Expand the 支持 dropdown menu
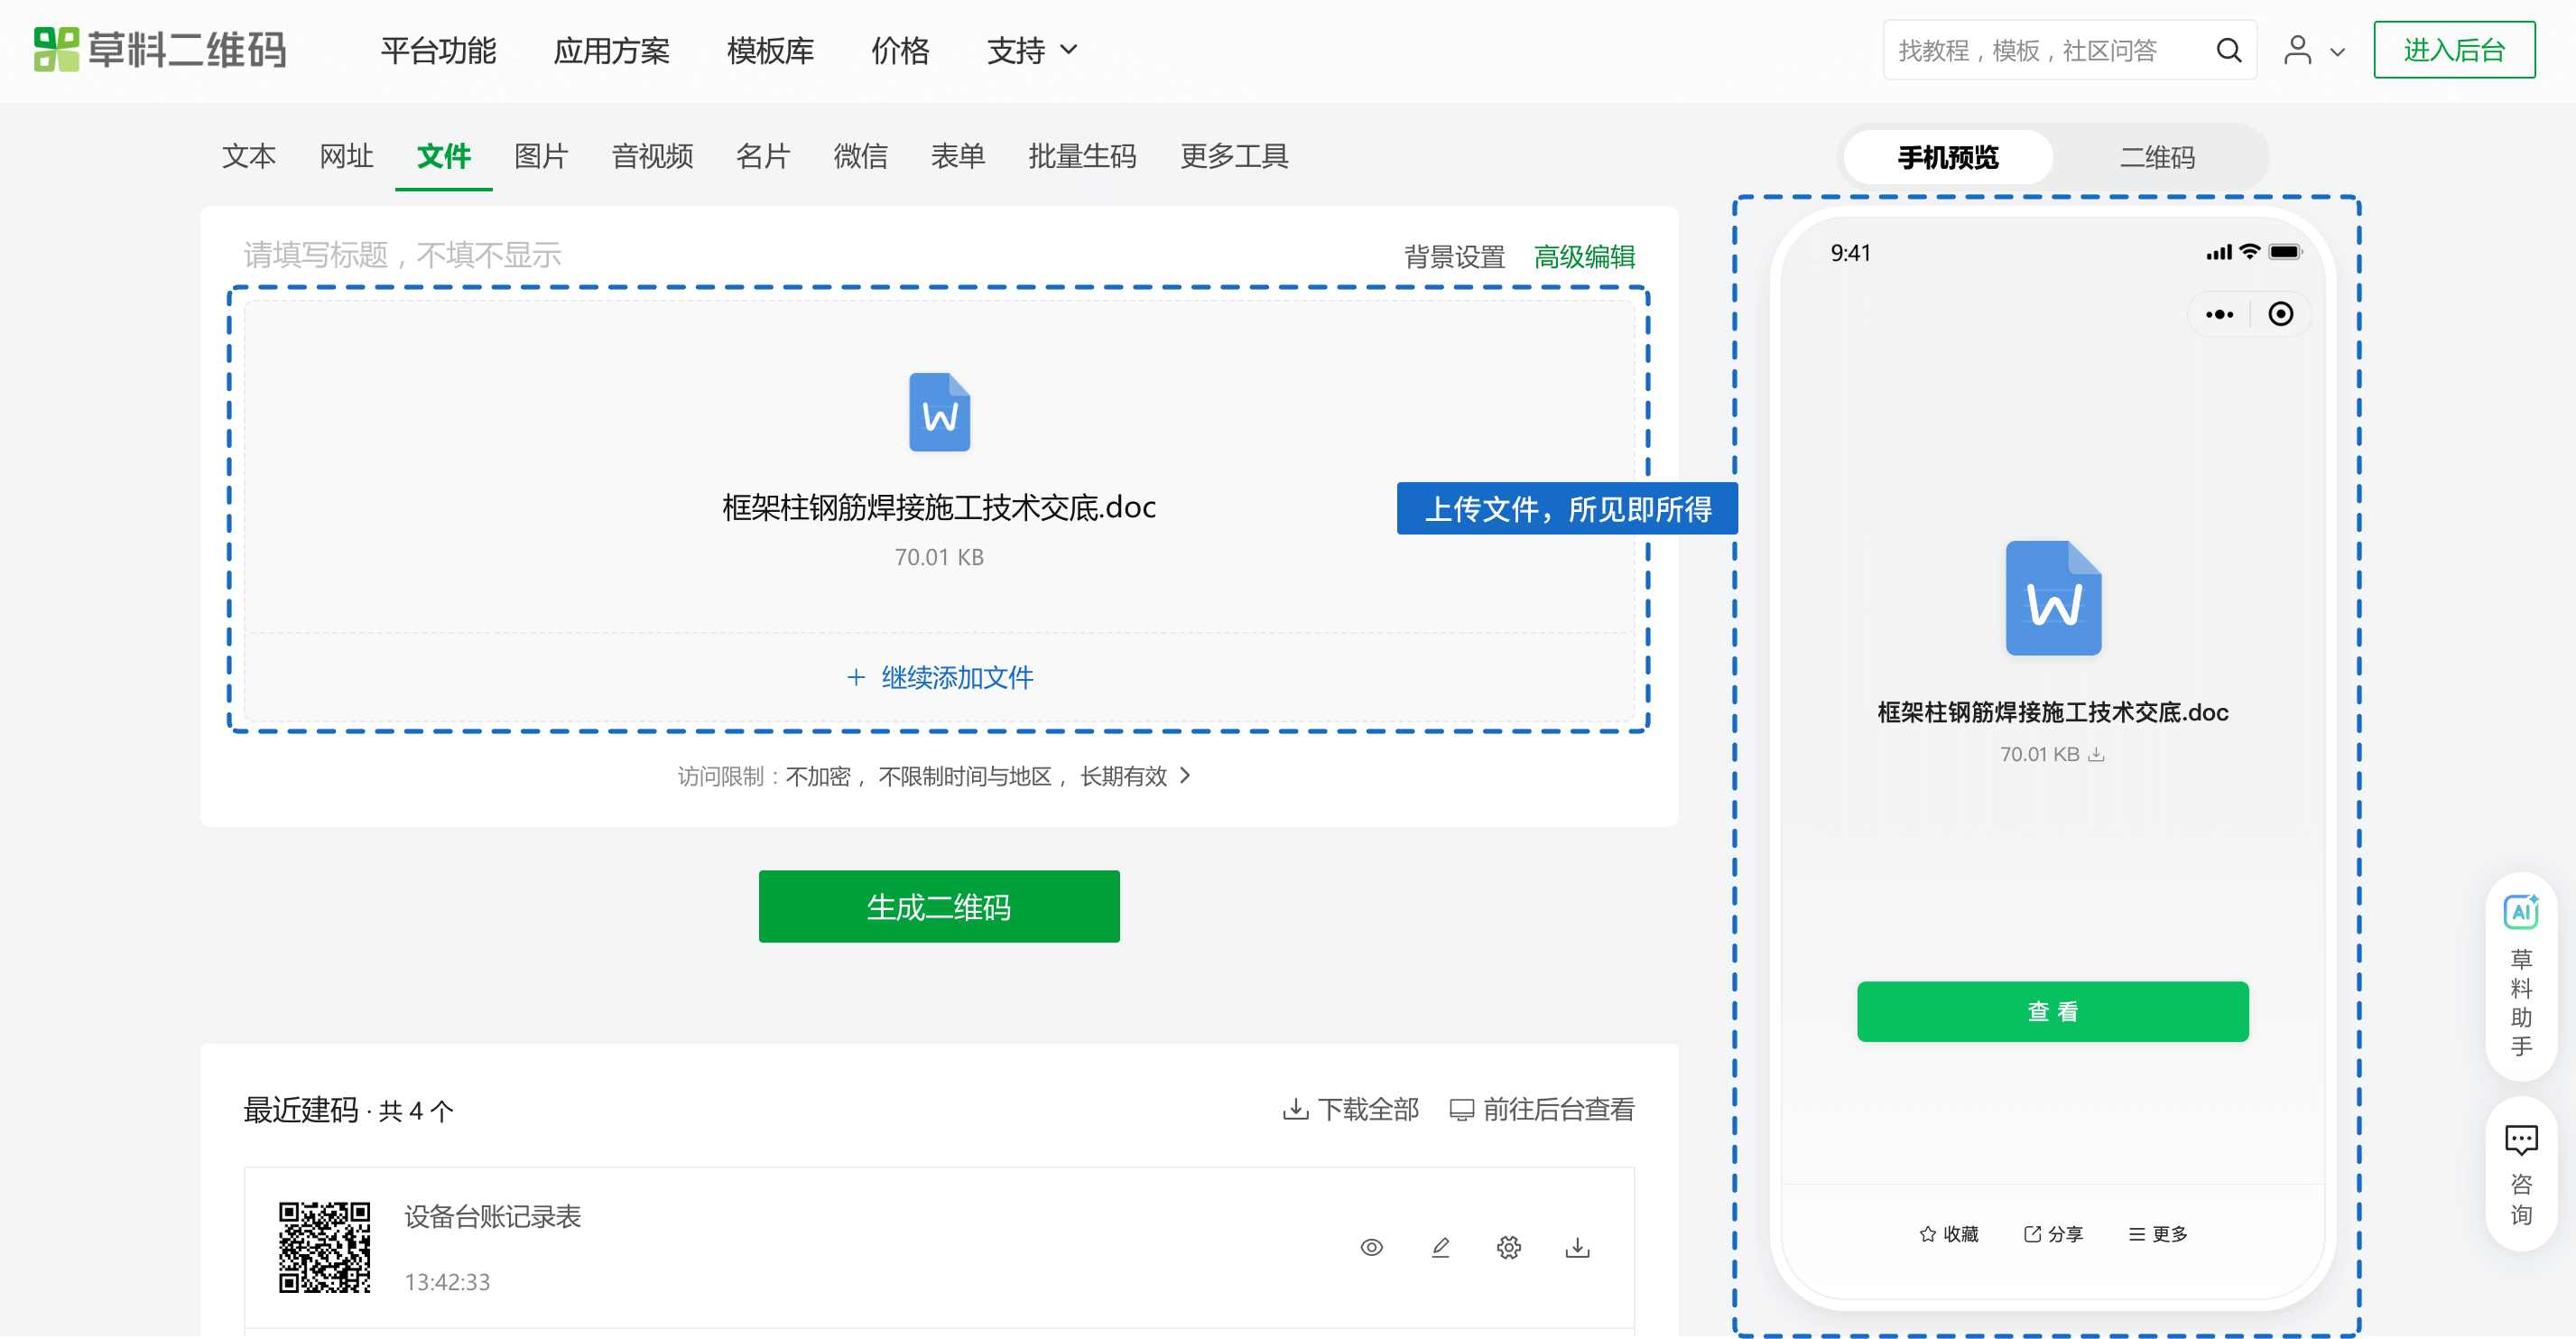The width and height of the screenshot is (2576, 1339). 1031,49
